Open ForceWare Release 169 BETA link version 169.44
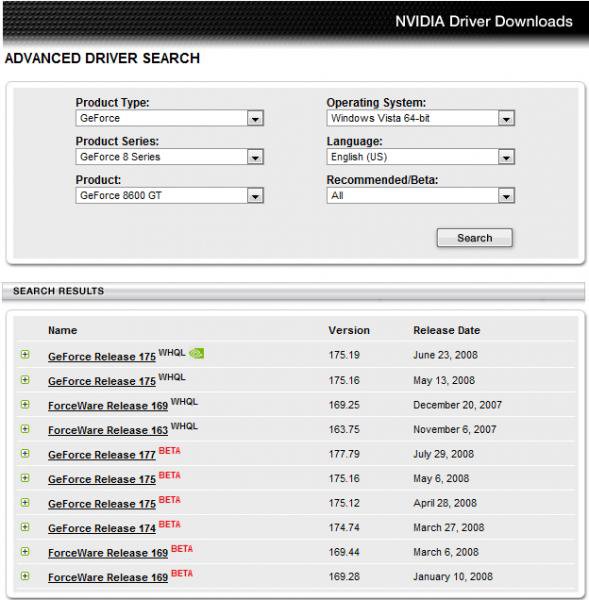 click(x=108, y=553)
